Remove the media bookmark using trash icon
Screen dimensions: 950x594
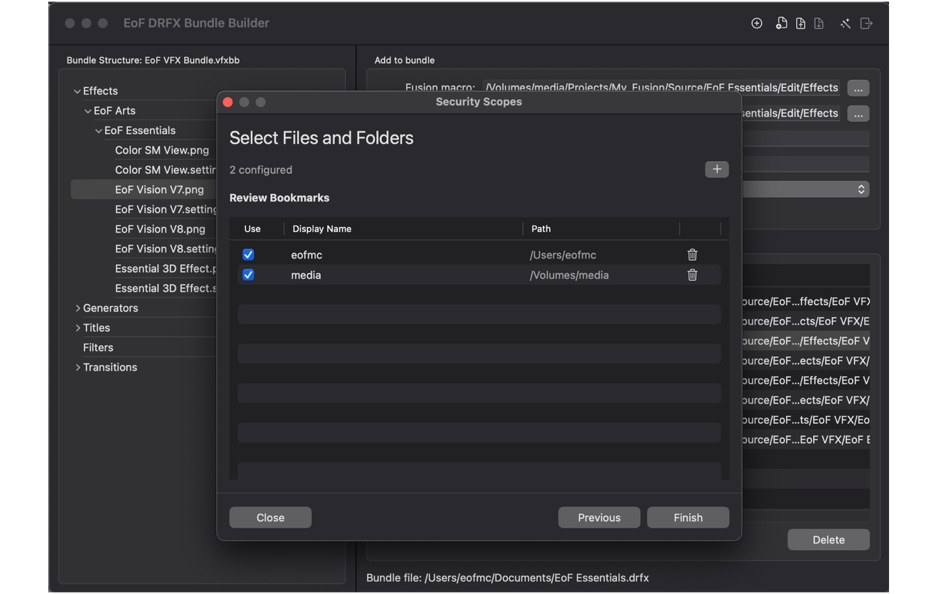click(x=692, y=275)
